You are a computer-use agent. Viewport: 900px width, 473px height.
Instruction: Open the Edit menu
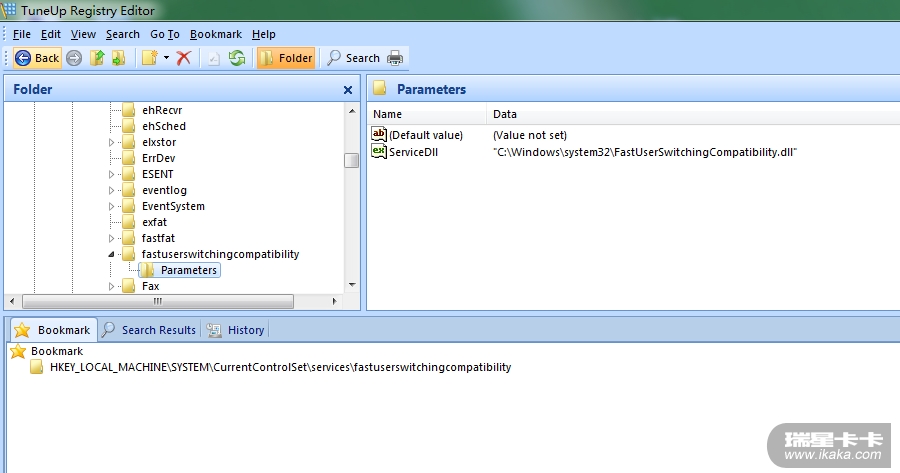click(51, 34)
